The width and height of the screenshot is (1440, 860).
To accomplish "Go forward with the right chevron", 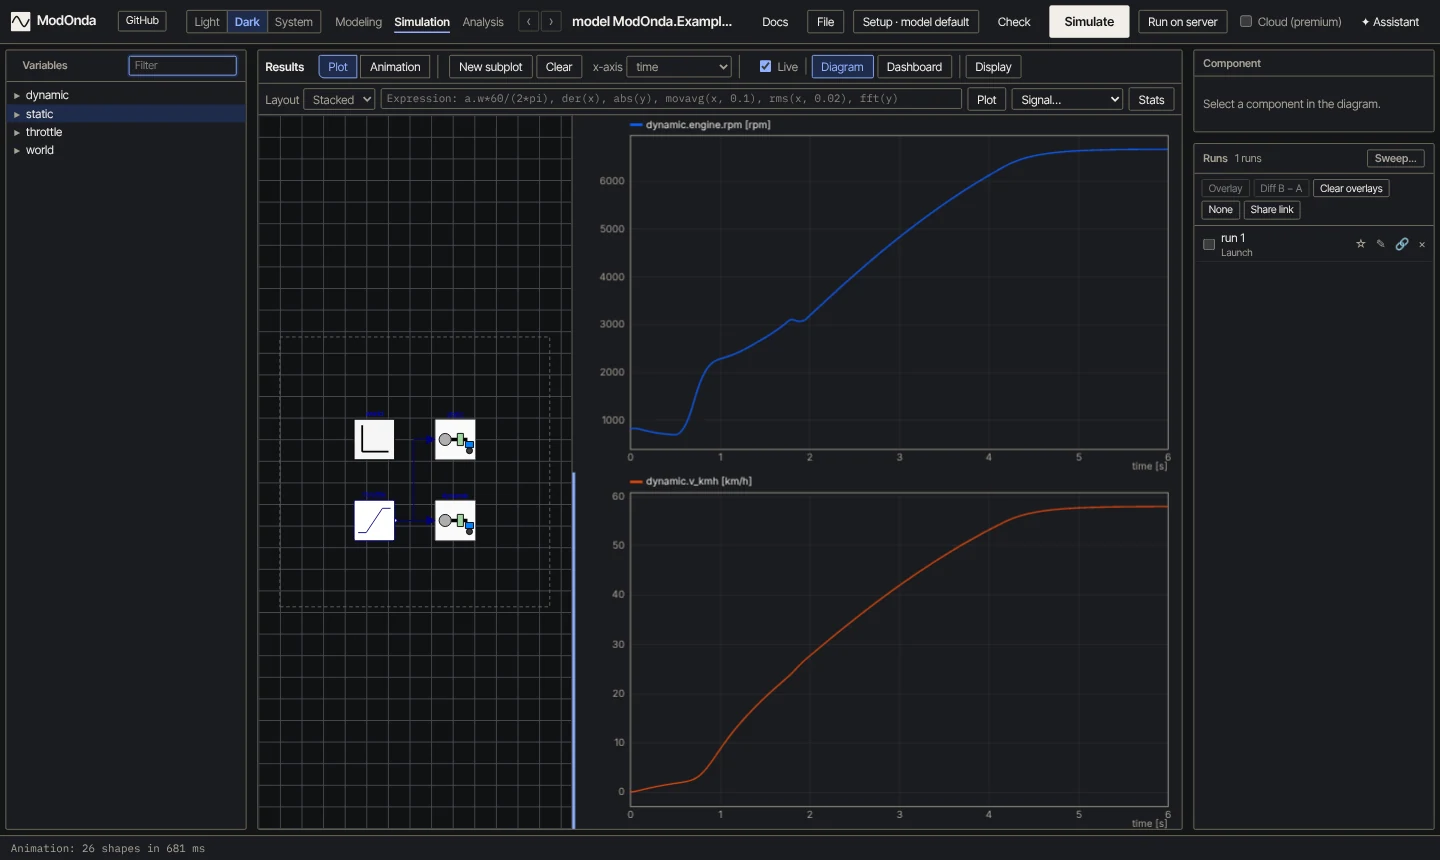I will (551, 22).
